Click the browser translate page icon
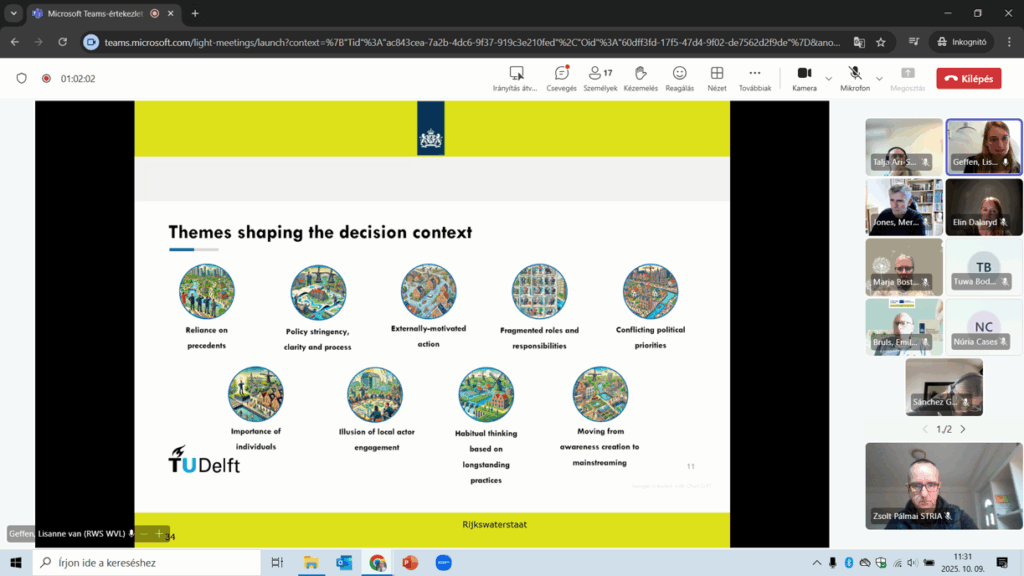The image size is (1024, 576). pos(859,42)
